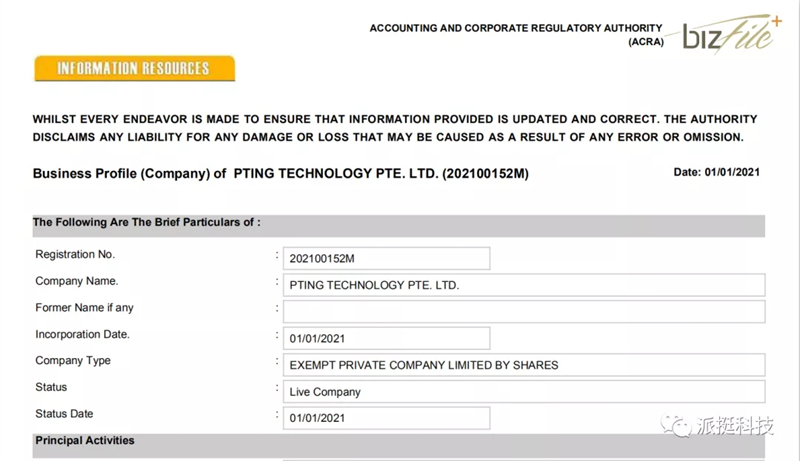
Task: Click the Information Resources banner
Action: coord(134,69)
